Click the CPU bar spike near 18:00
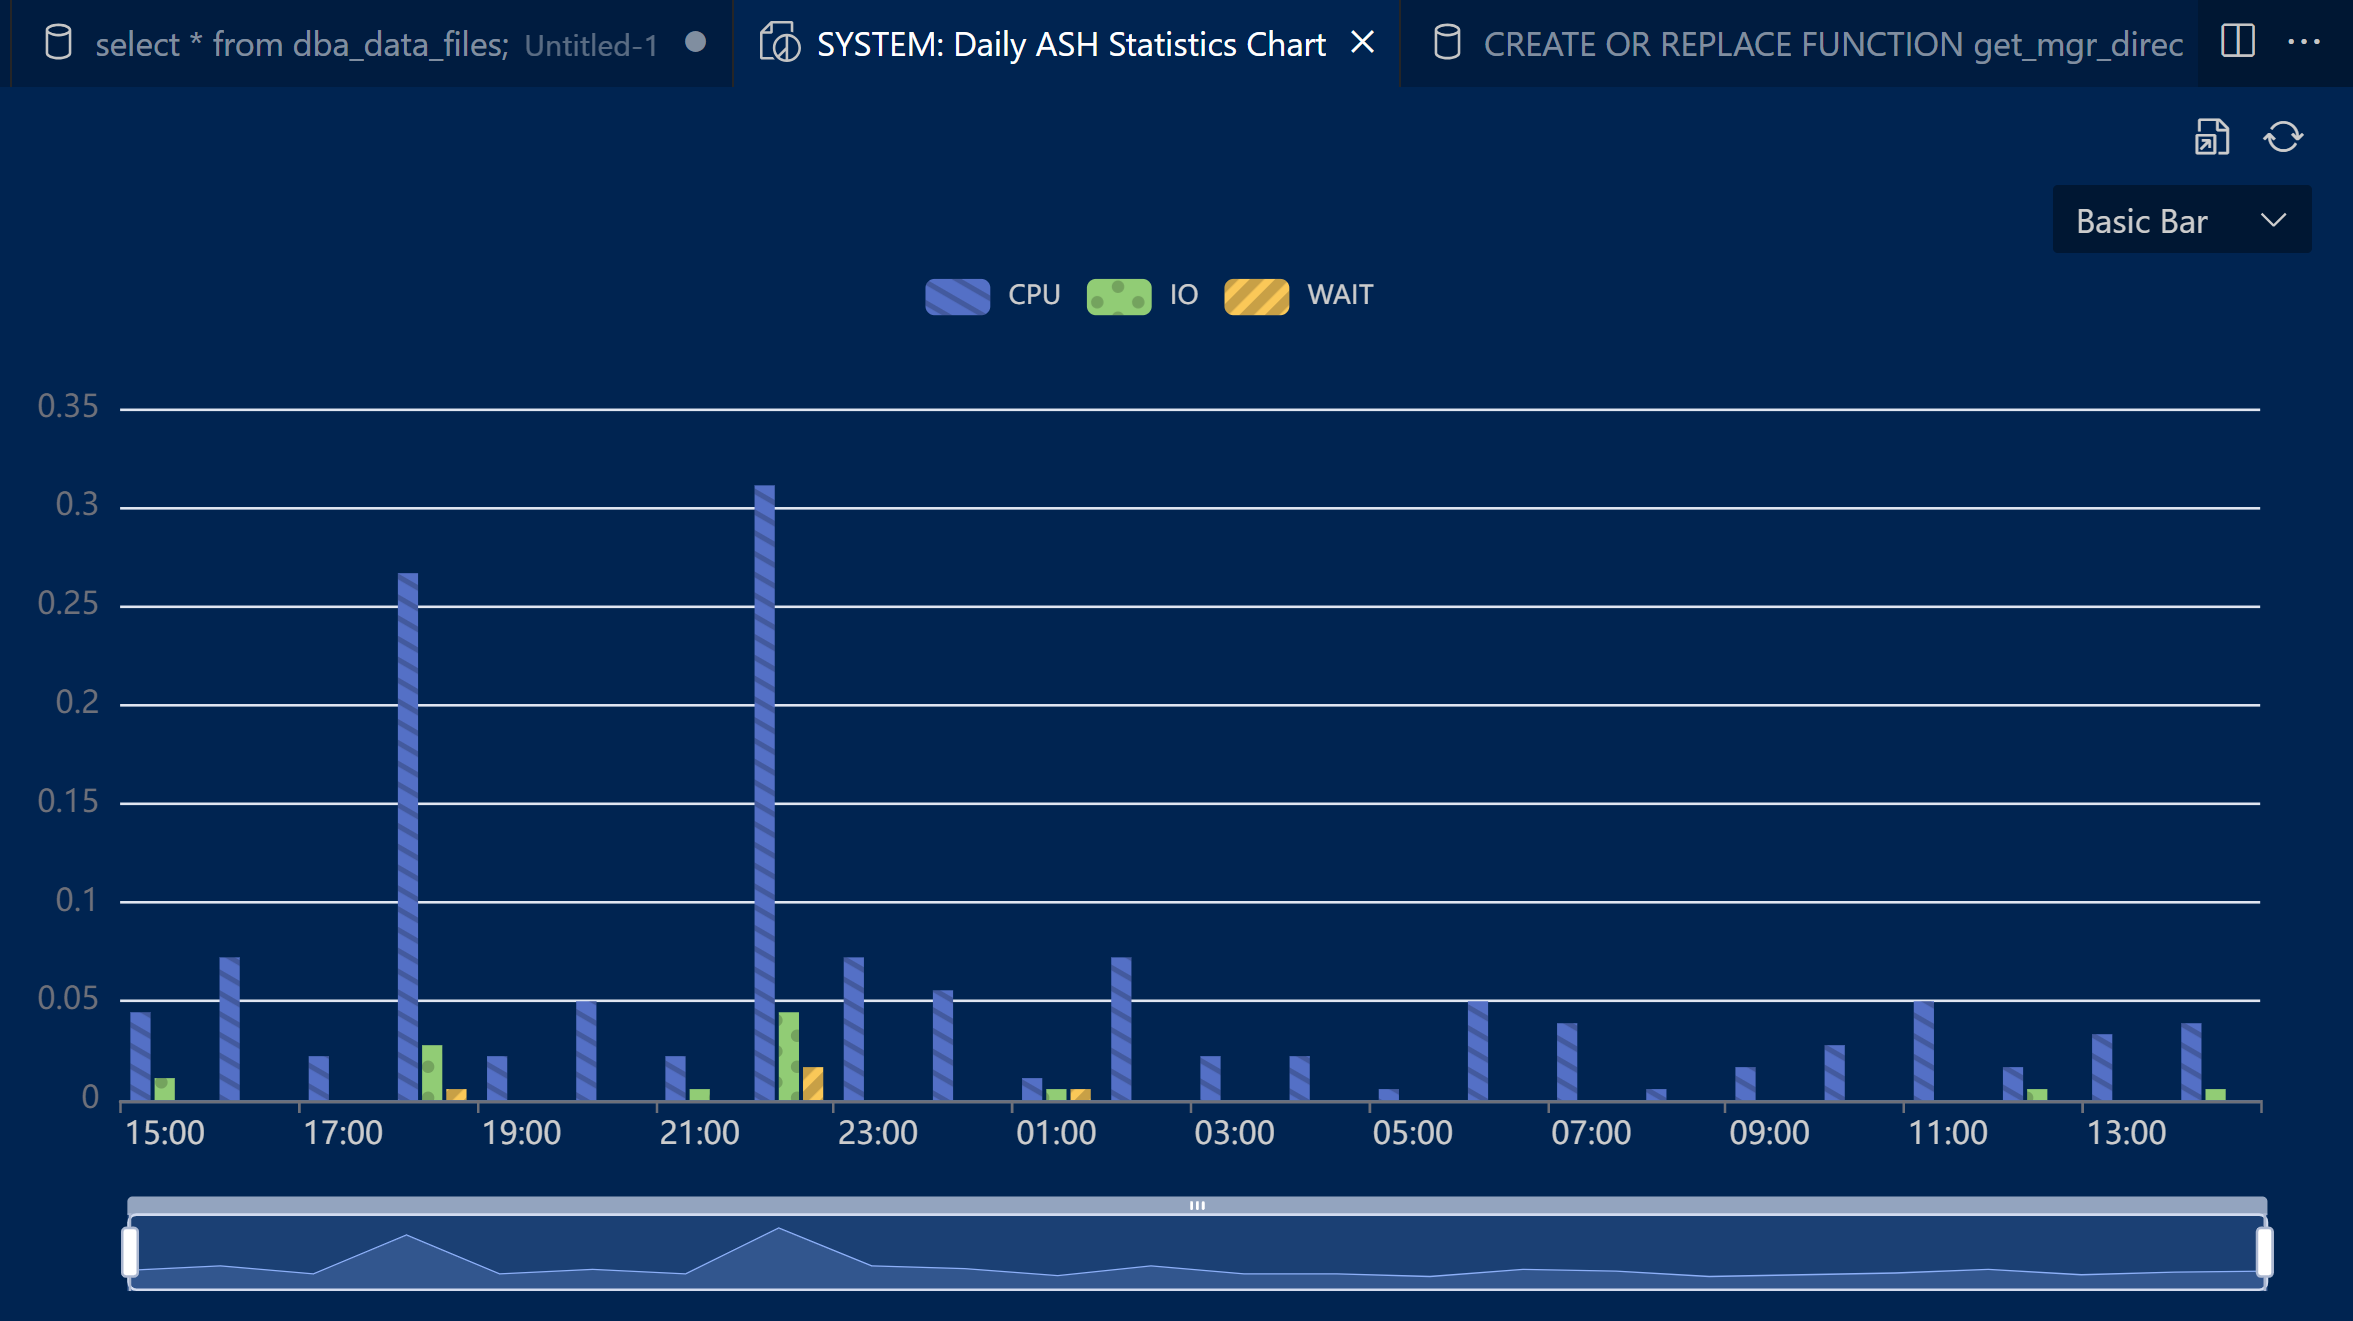The width and height of the screenshot is (2353, 1321). tap(408, 835)
